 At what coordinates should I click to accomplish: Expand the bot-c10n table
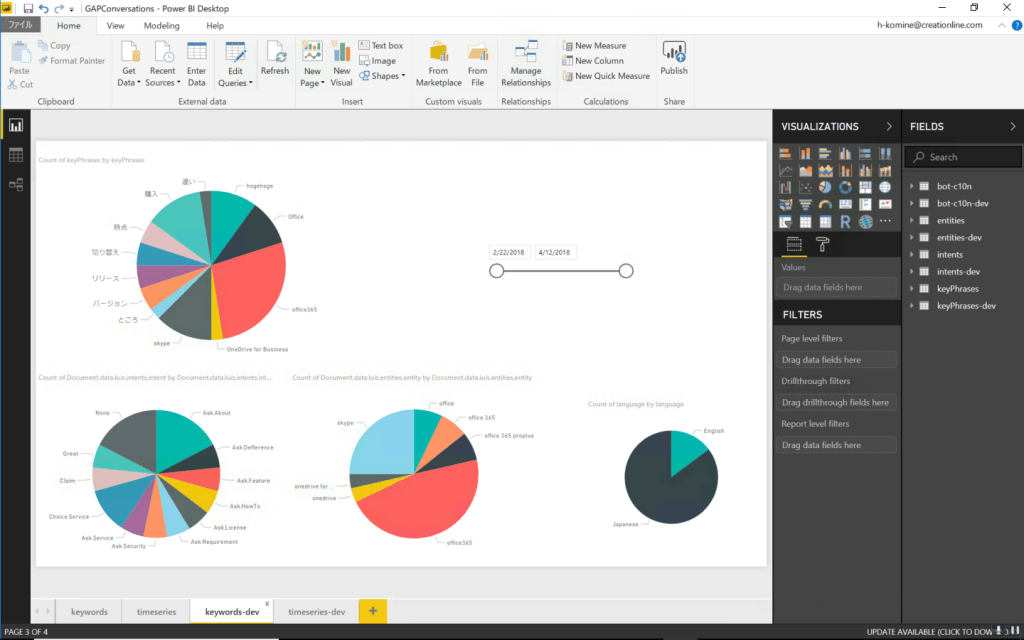pos(912,186)
